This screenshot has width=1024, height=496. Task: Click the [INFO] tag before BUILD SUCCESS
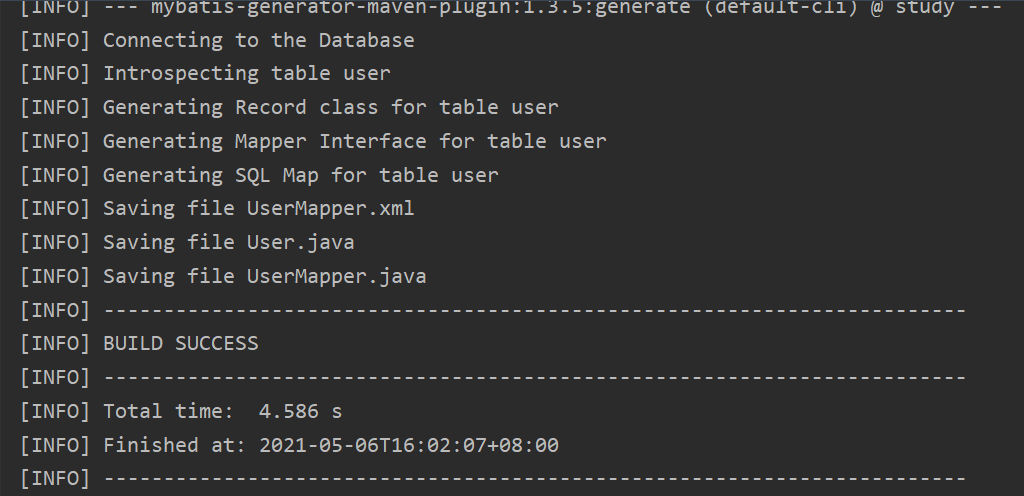55,344
